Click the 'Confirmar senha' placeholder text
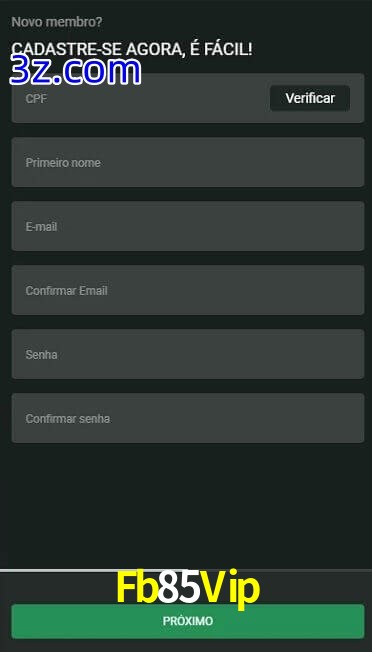 click(68, 419)
